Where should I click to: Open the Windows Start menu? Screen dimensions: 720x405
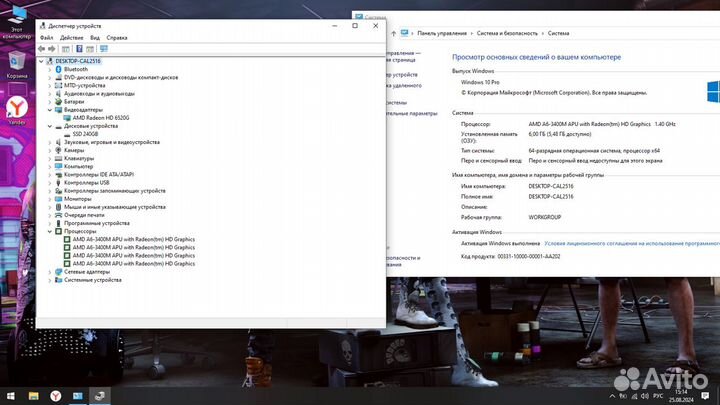tap(11, 396)
